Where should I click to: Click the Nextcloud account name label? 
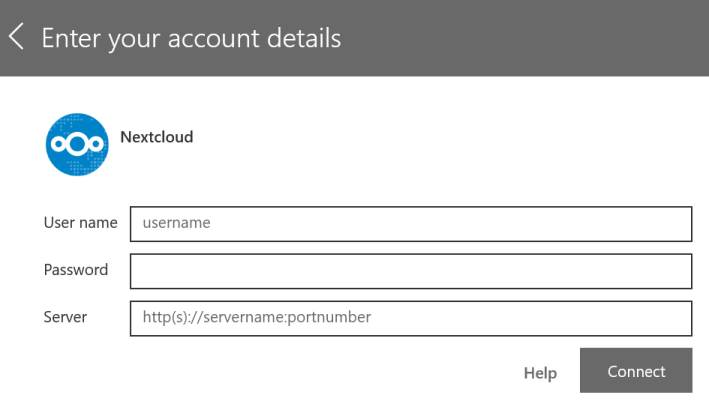tap(156, 137)
